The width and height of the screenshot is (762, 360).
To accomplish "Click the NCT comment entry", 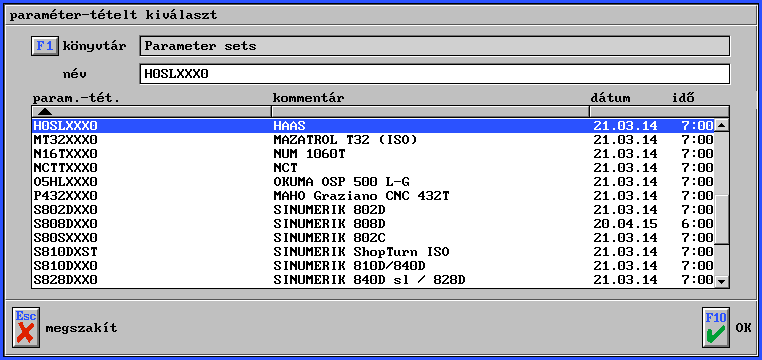I will point(285,168).
